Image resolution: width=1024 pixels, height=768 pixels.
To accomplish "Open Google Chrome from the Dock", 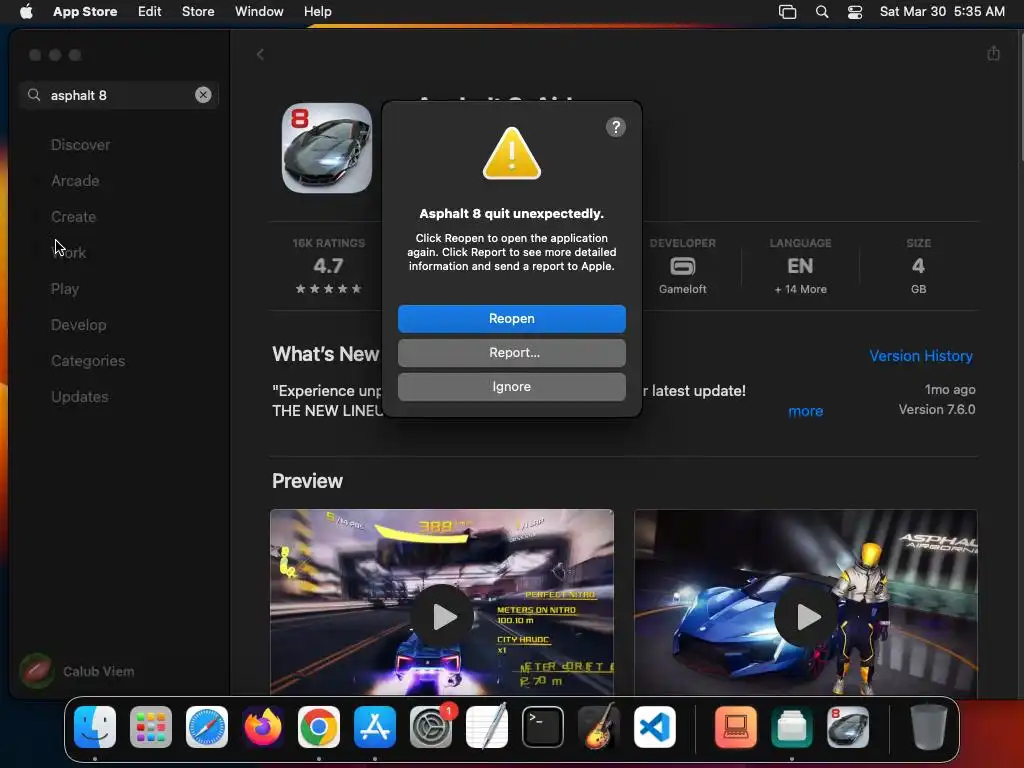I will click(x=319, y=727).
